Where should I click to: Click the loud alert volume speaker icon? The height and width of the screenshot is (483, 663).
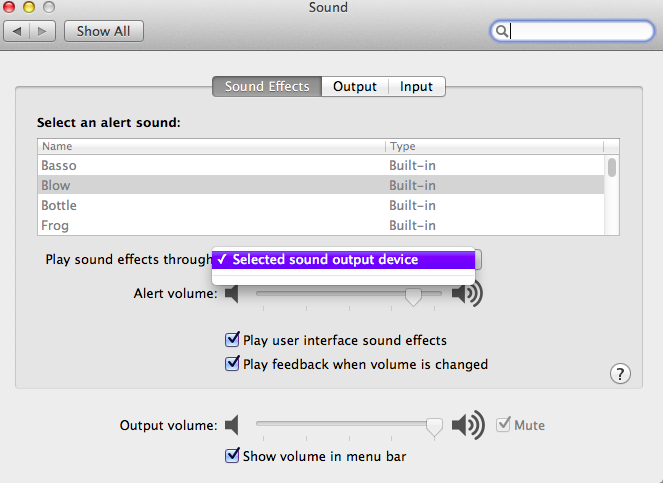click(x=467, y=294)
